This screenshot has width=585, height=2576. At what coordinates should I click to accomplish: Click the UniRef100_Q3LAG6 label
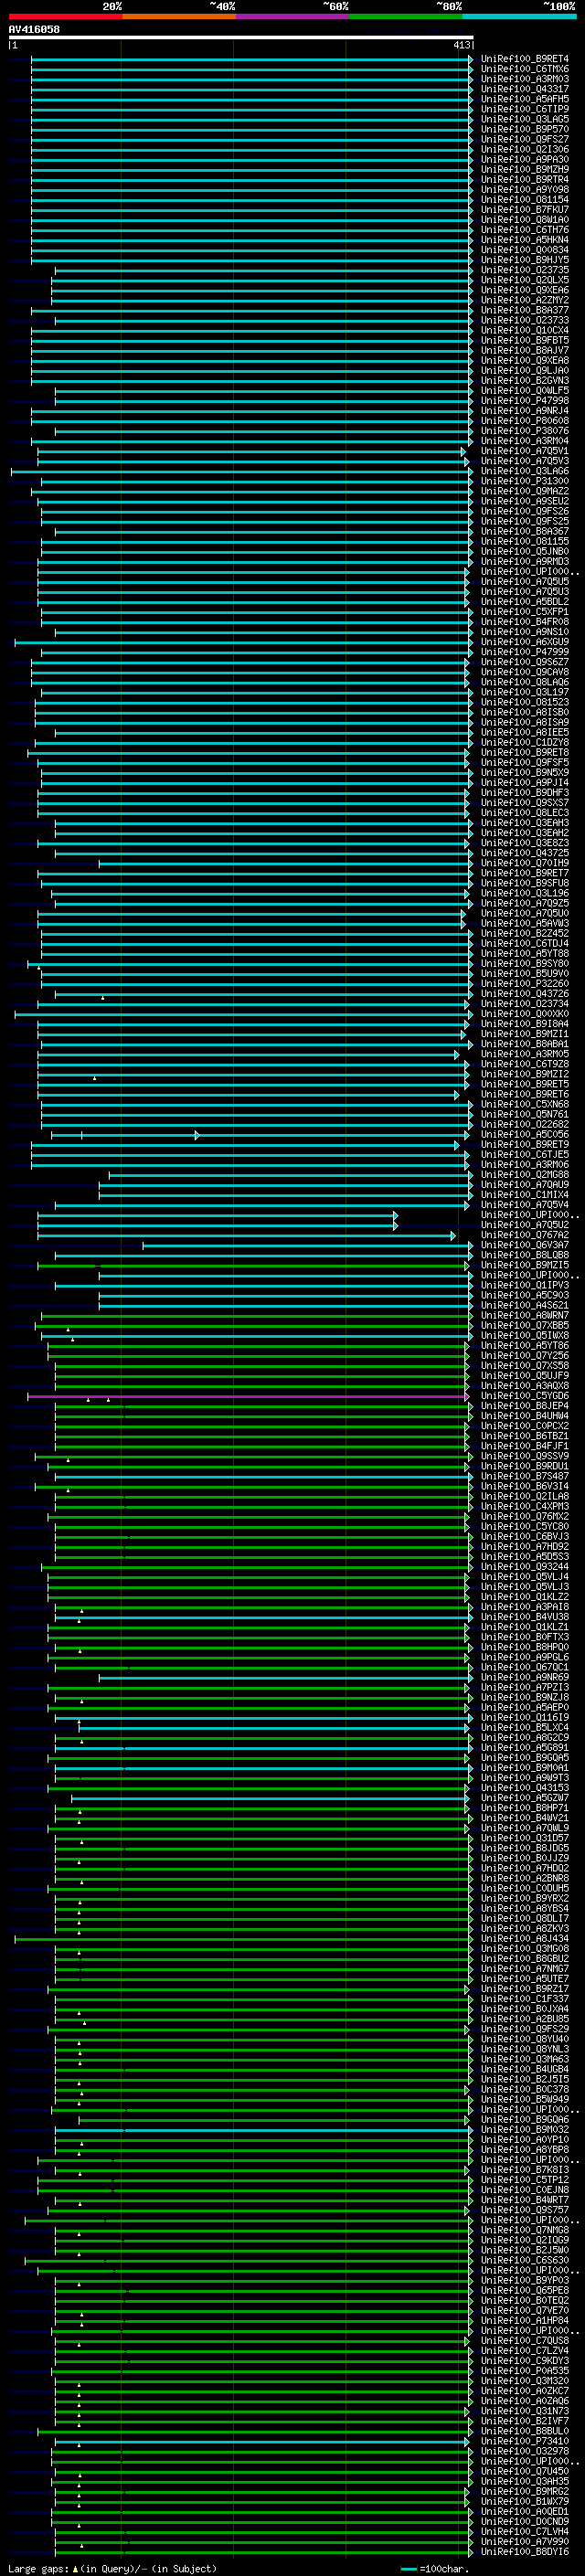click(x=524, y=471)
